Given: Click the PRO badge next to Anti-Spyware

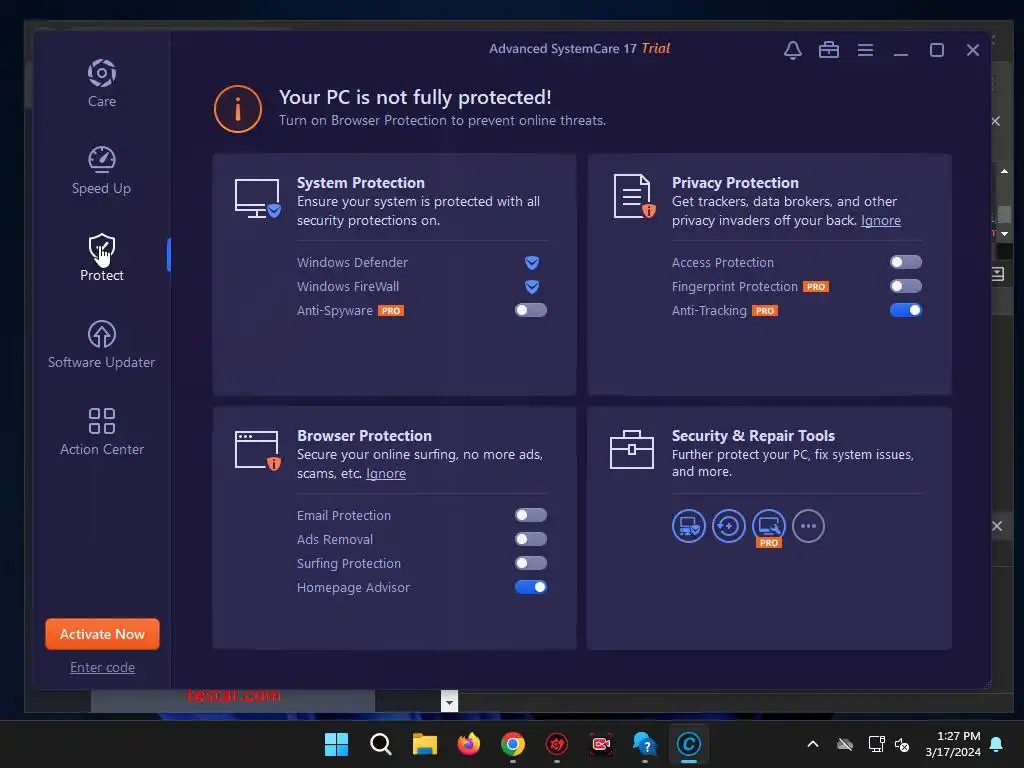Looking at the screenshot, I should click(391, 311).
